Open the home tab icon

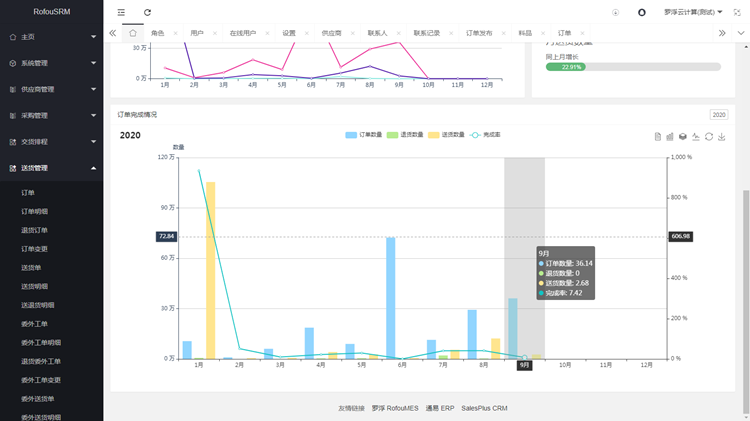[x=133, y=33]
